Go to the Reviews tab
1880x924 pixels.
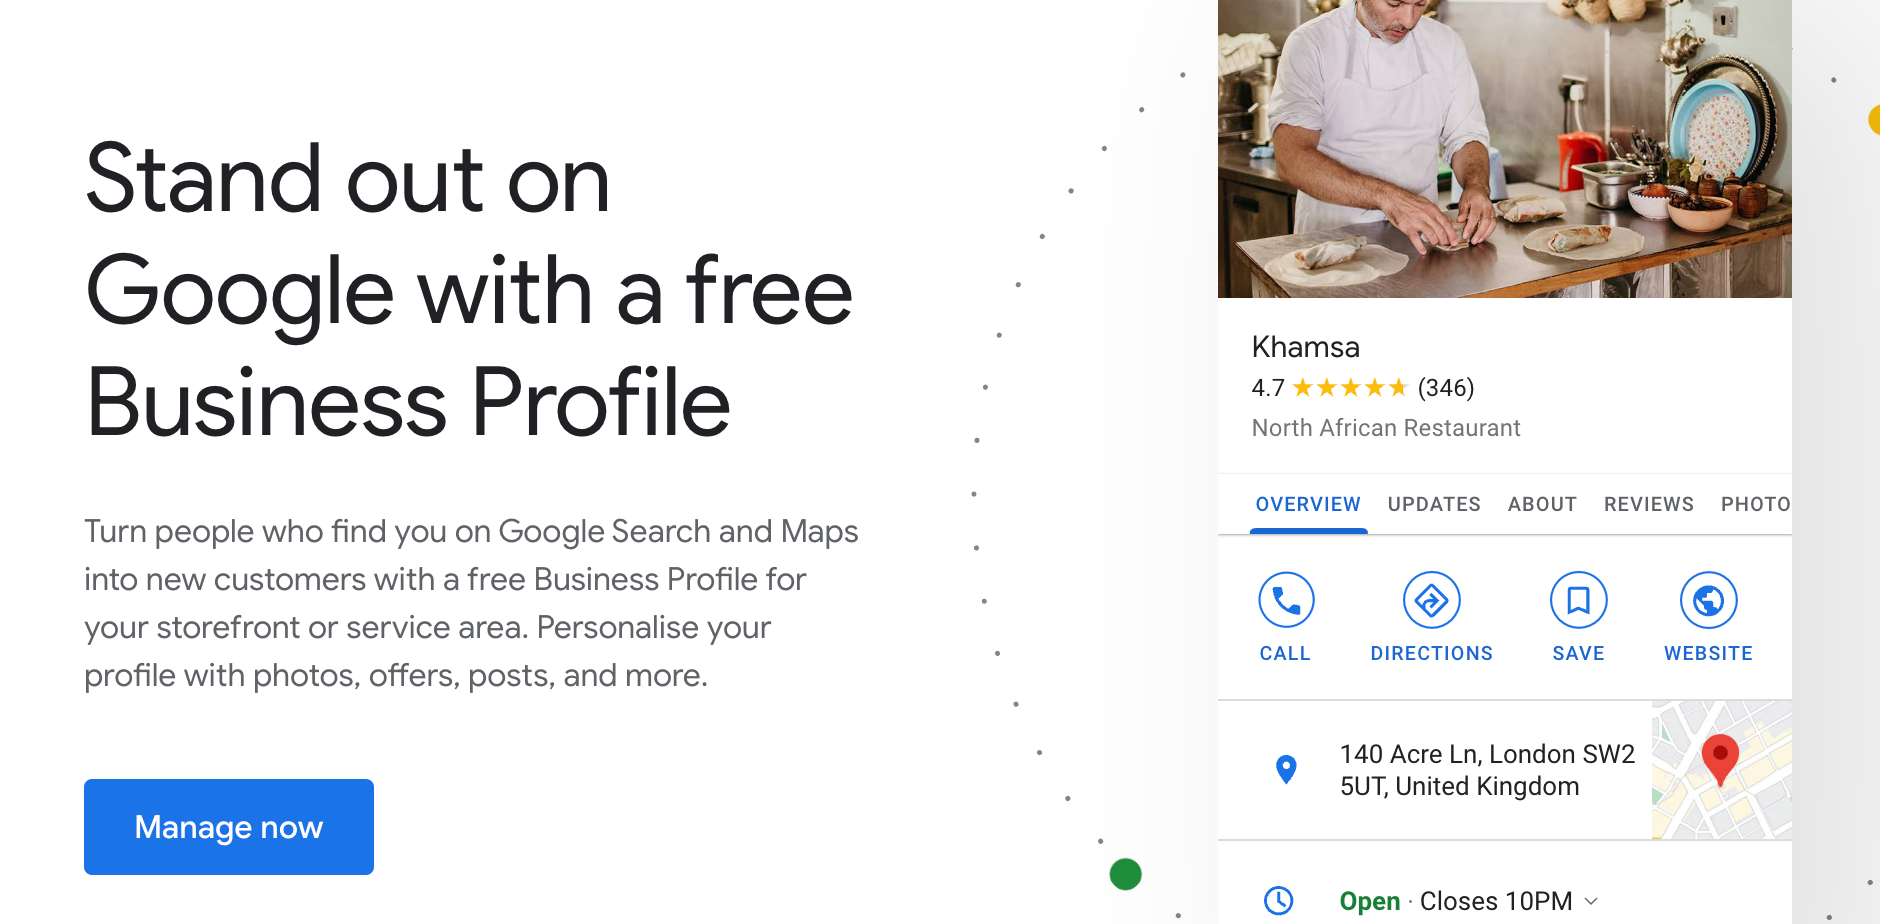click(1649, 505)
